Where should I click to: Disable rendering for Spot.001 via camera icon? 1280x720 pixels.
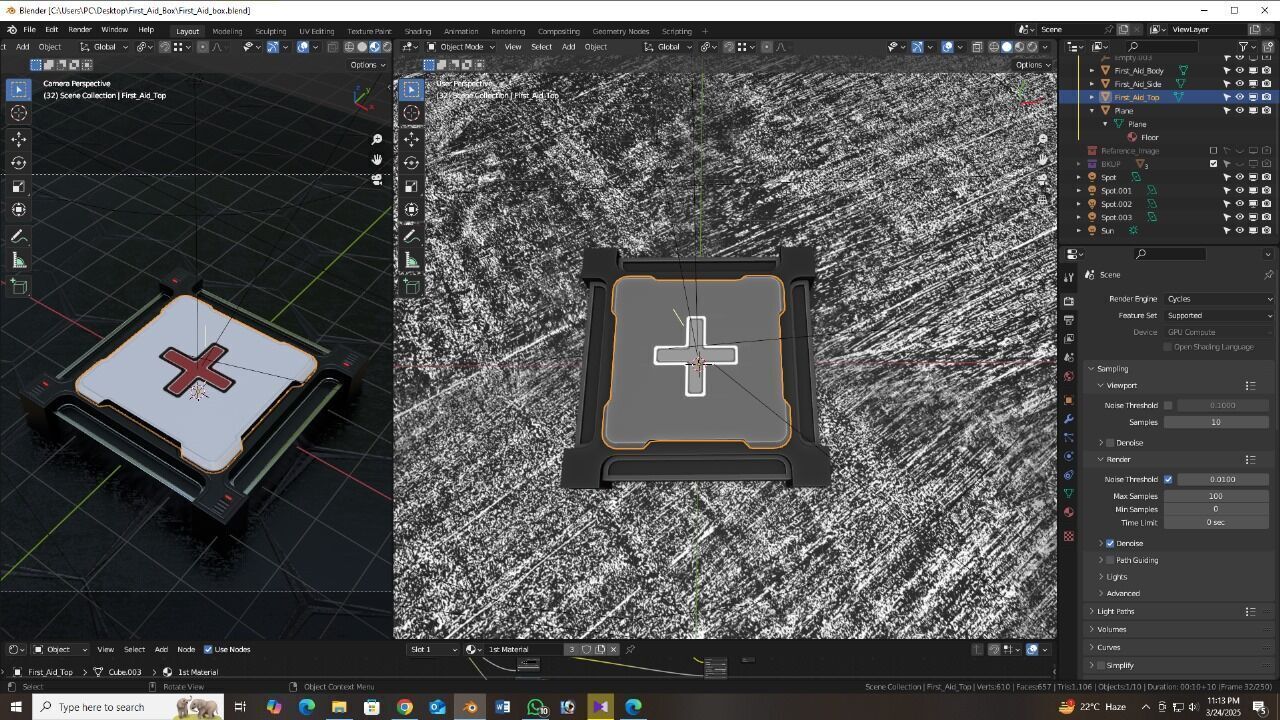[x=1266, y=191]
